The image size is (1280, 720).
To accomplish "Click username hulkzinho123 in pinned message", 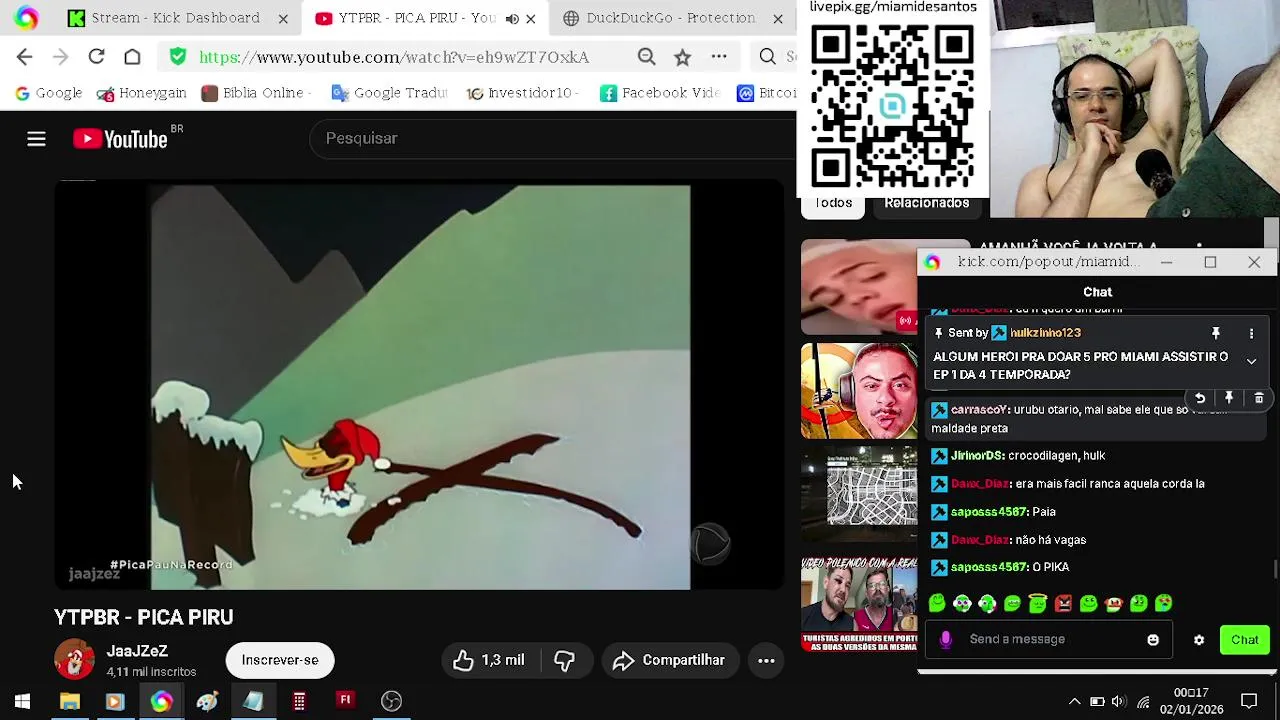I will 1045,333.
